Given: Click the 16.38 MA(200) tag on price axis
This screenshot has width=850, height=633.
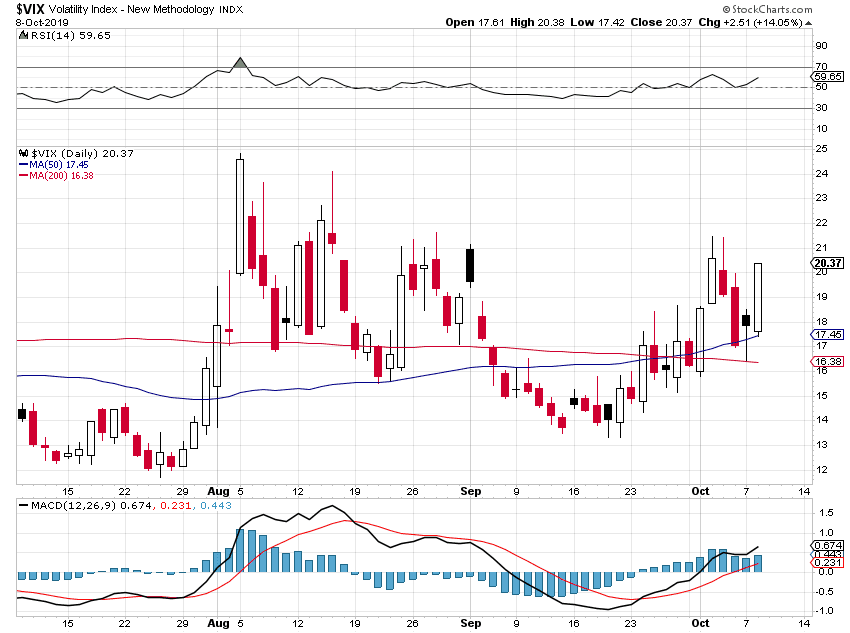Looking at the screenshot, I should click(828, 361).
